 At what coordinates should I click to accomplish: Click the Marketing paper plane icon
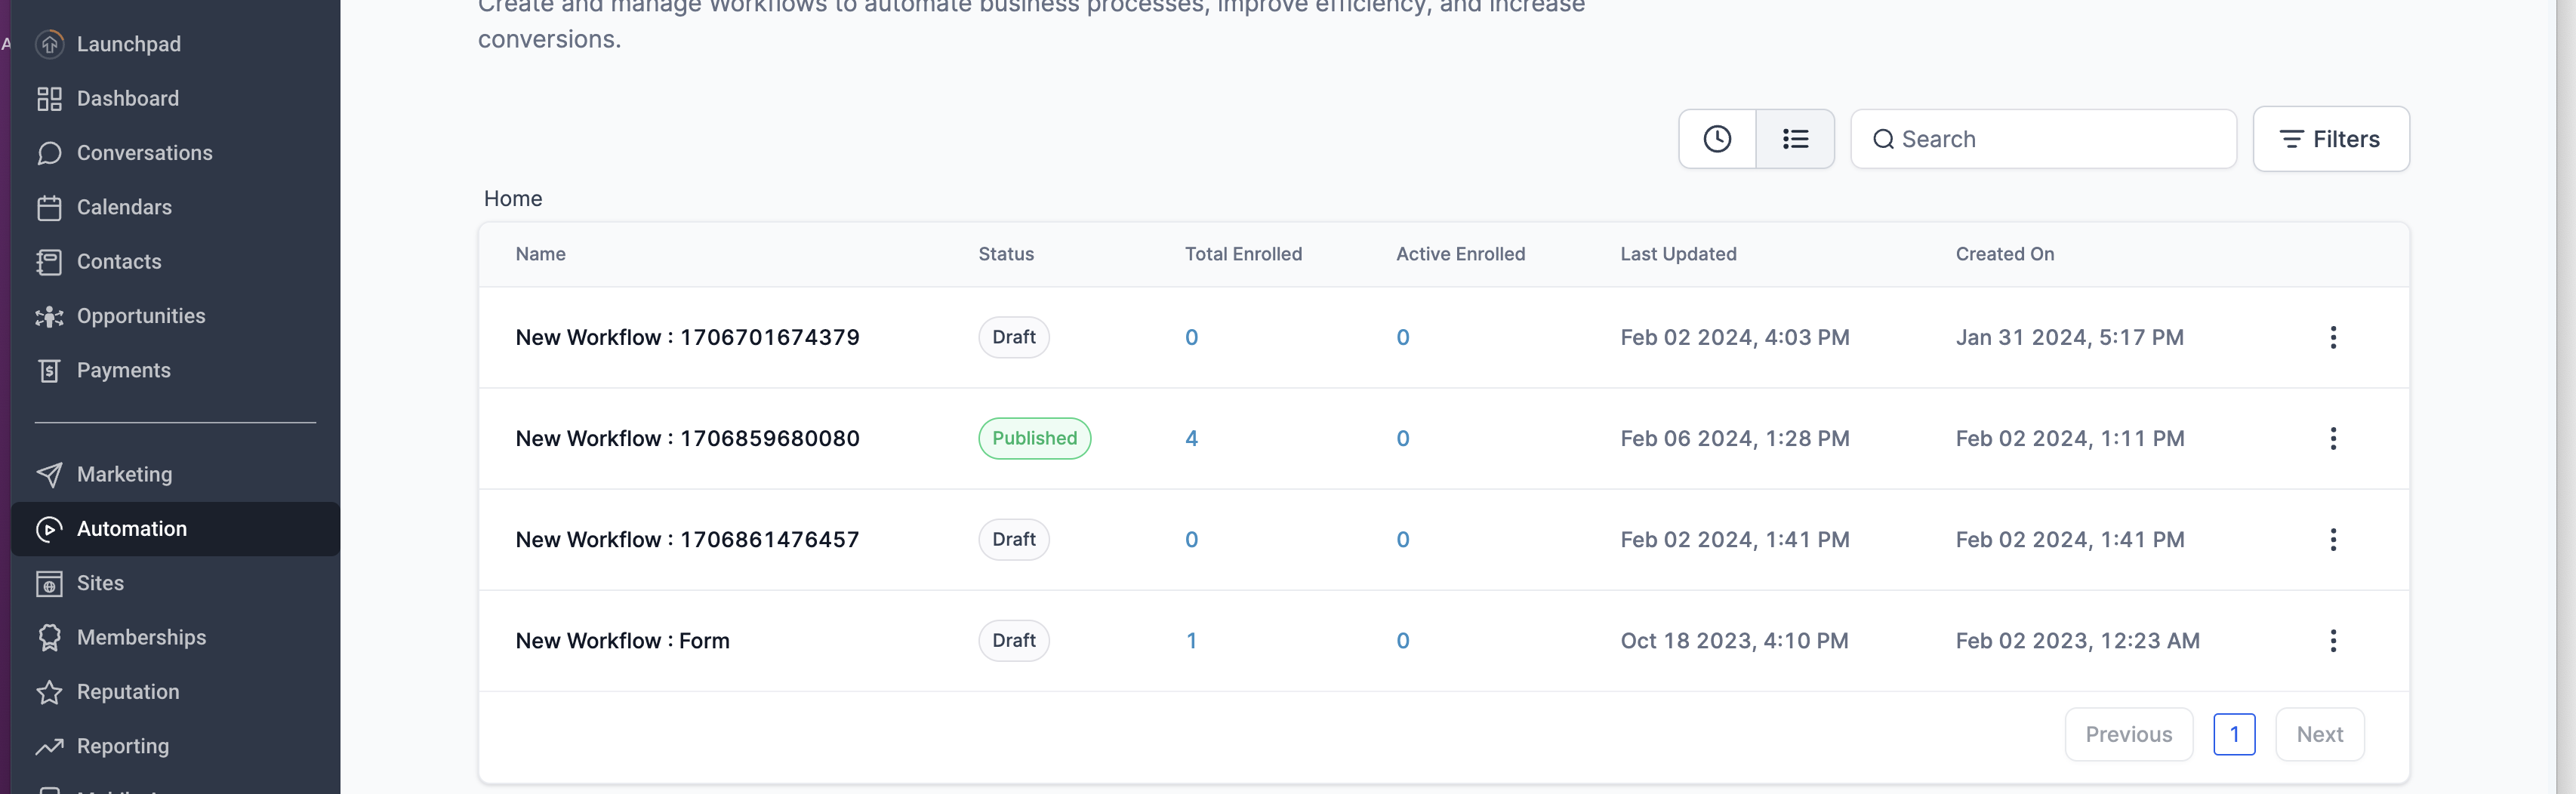point(49,474)
